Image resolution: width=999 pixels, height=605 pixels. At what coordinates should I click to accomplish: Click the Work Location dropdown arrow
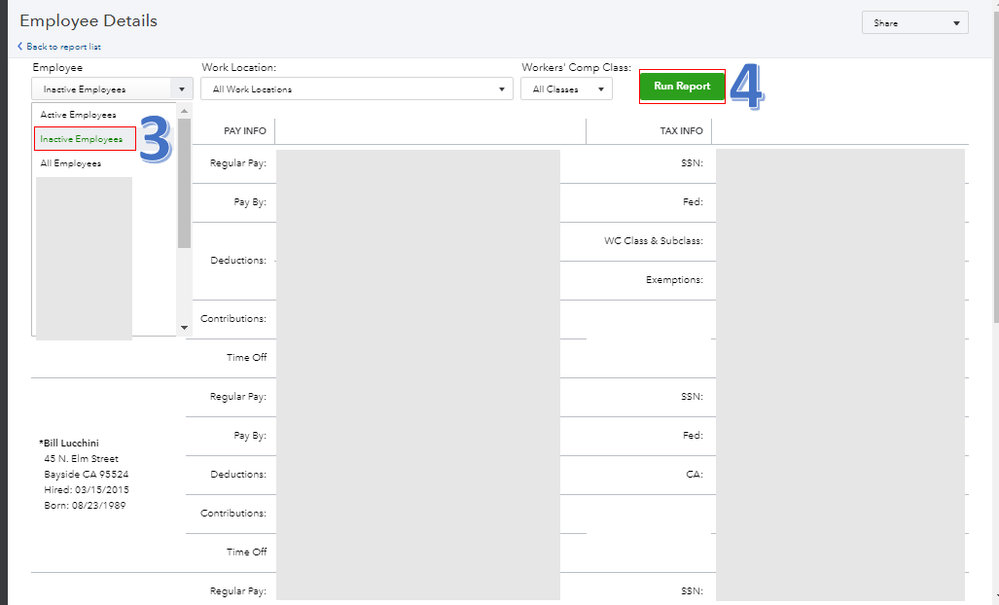502,89
